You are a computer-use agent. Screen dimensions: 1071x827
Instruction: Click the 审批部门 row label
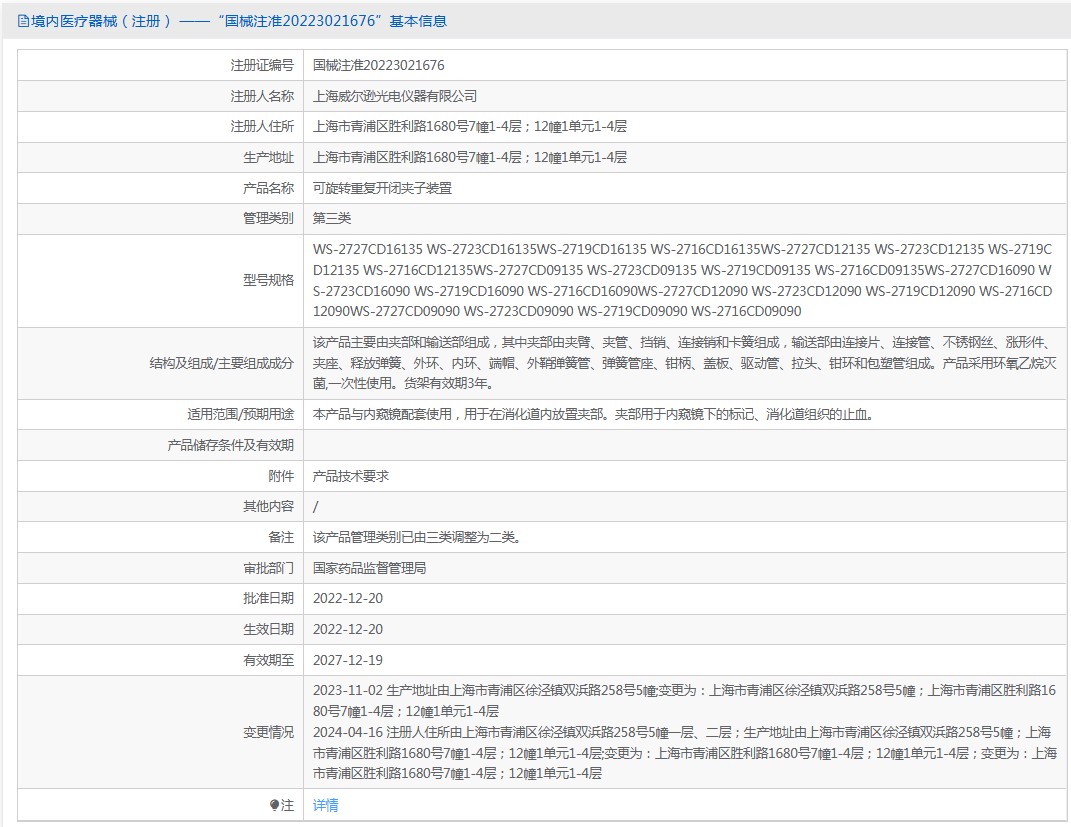point(268,568)
